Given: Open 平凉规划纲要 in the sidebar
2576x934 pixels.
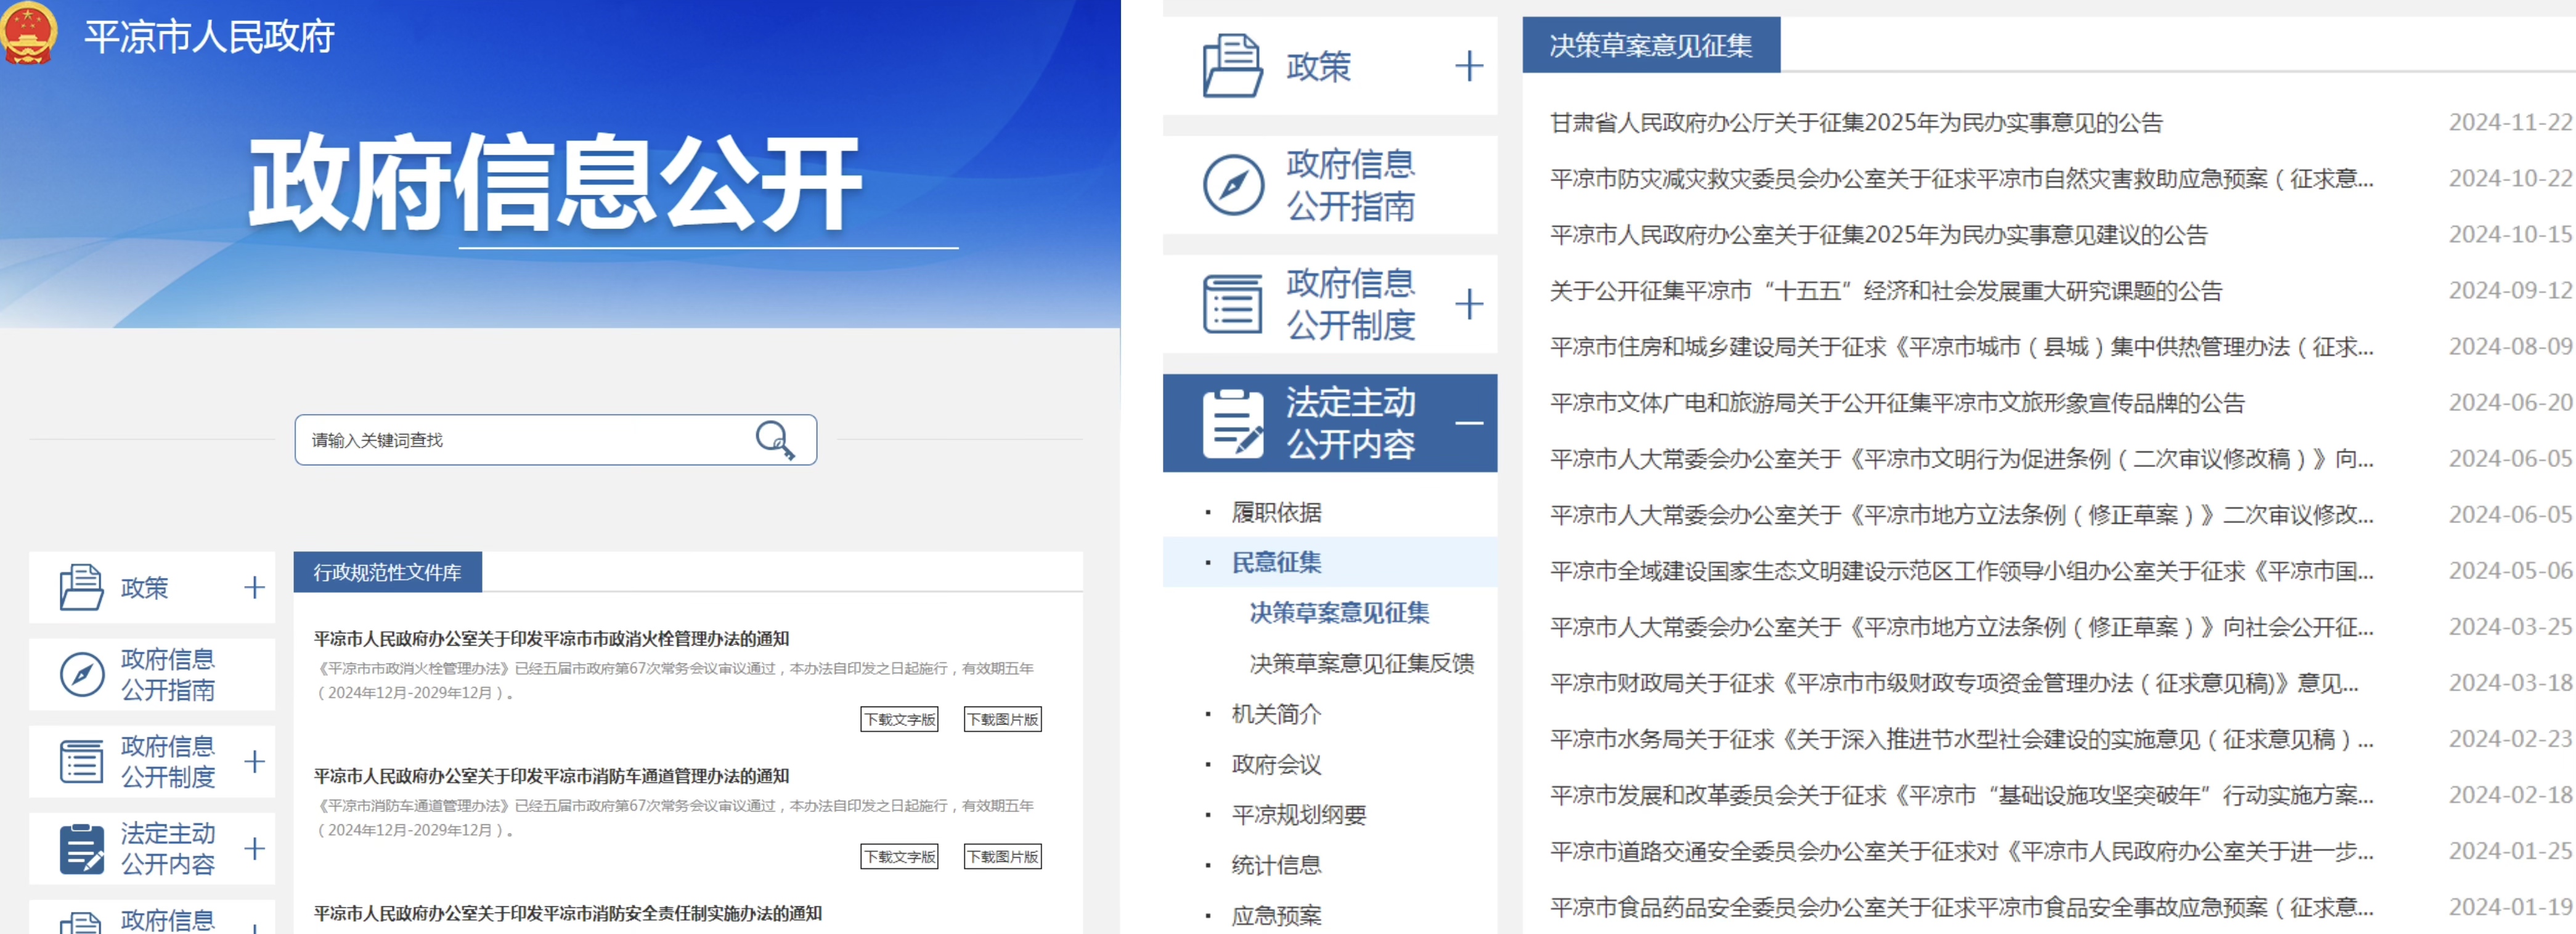Looking at the screenshot, I should point(1298,814).
